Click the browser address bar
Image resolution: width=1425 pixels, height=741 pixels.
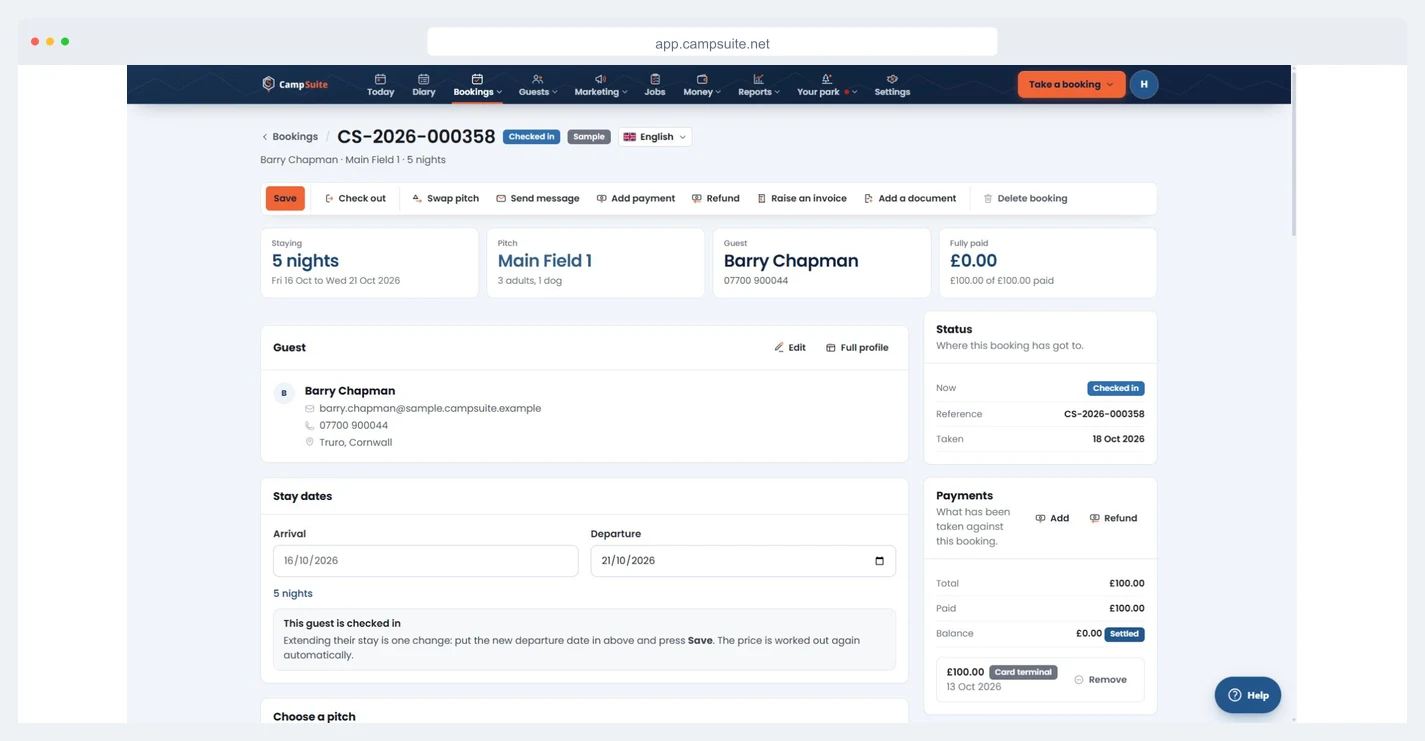[x=712, y=43]
